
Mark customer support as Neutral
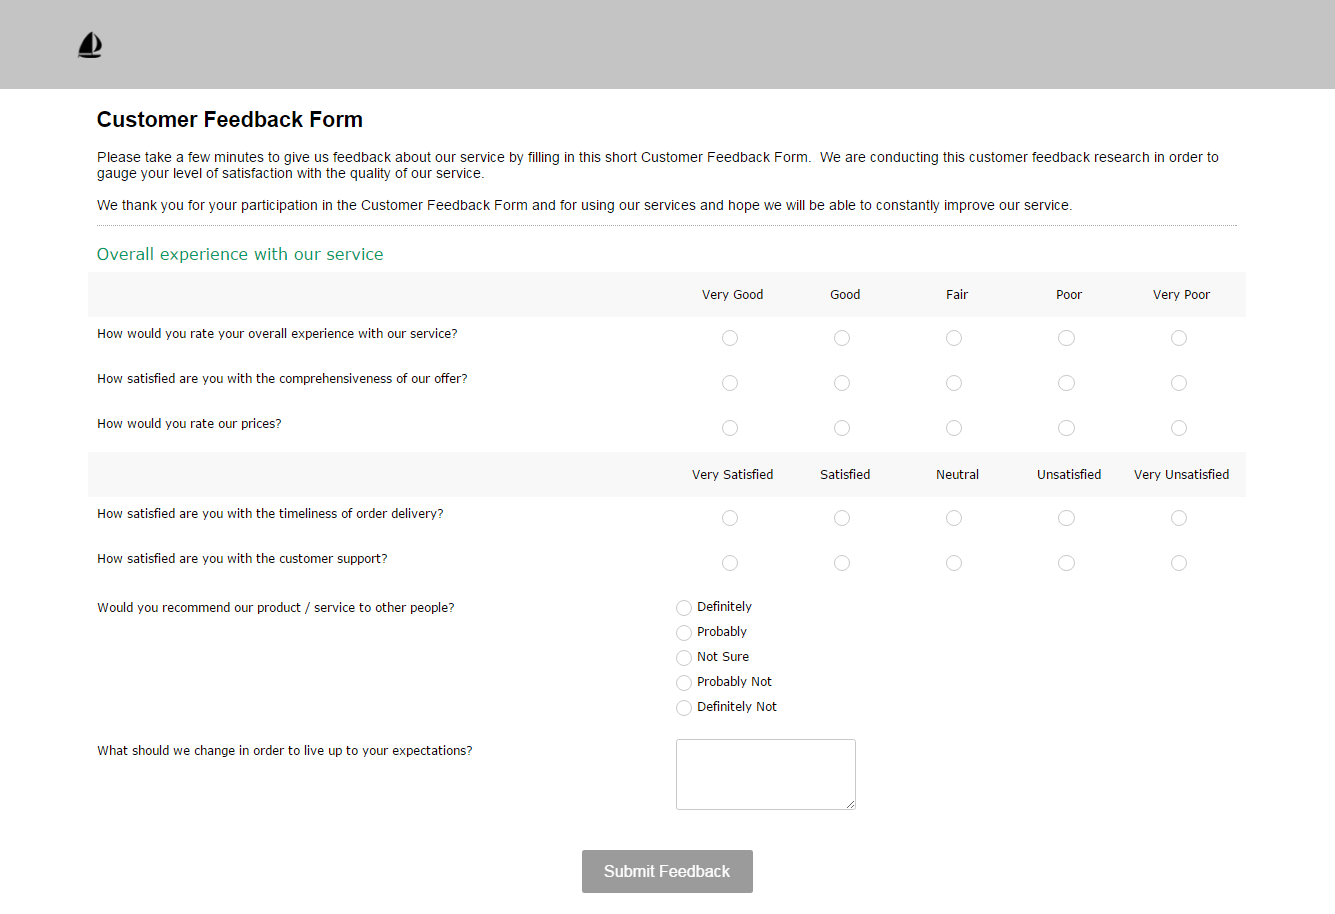pos(954,563)
